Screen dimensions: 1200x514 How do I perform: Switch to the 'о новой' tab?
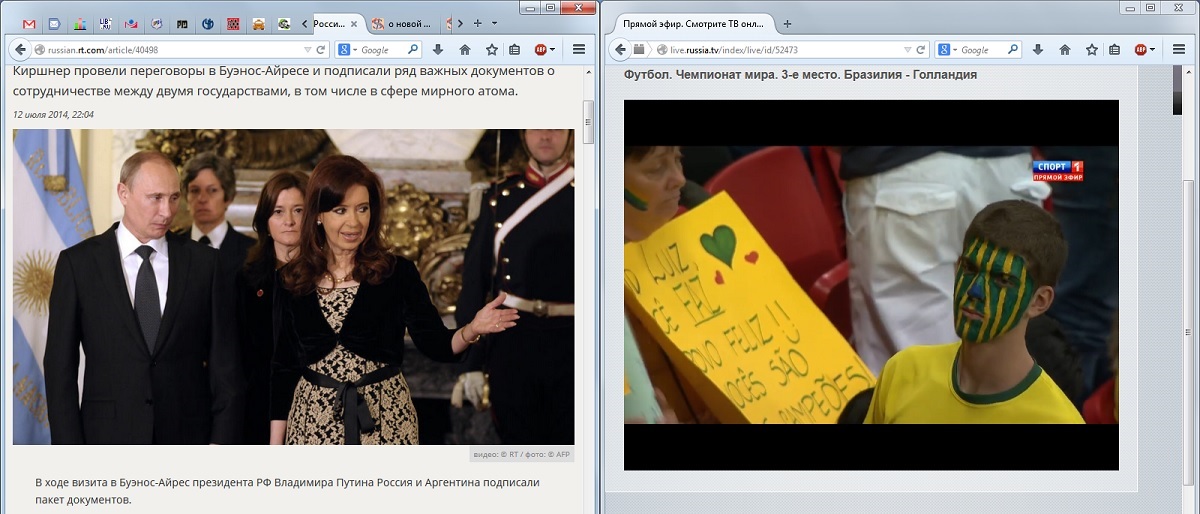tap(405, 23)
